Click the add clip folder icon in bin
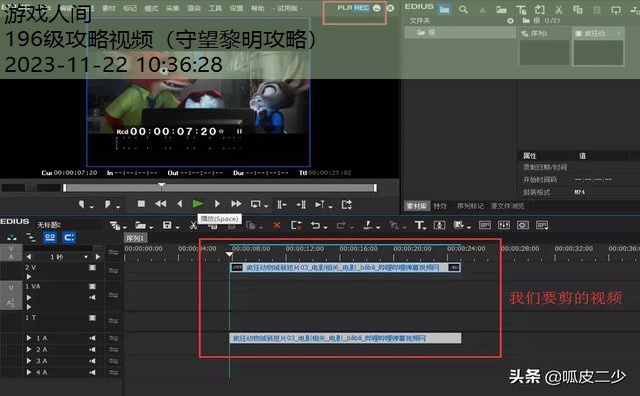Viewport: 640px width, 396px height. 502,9
